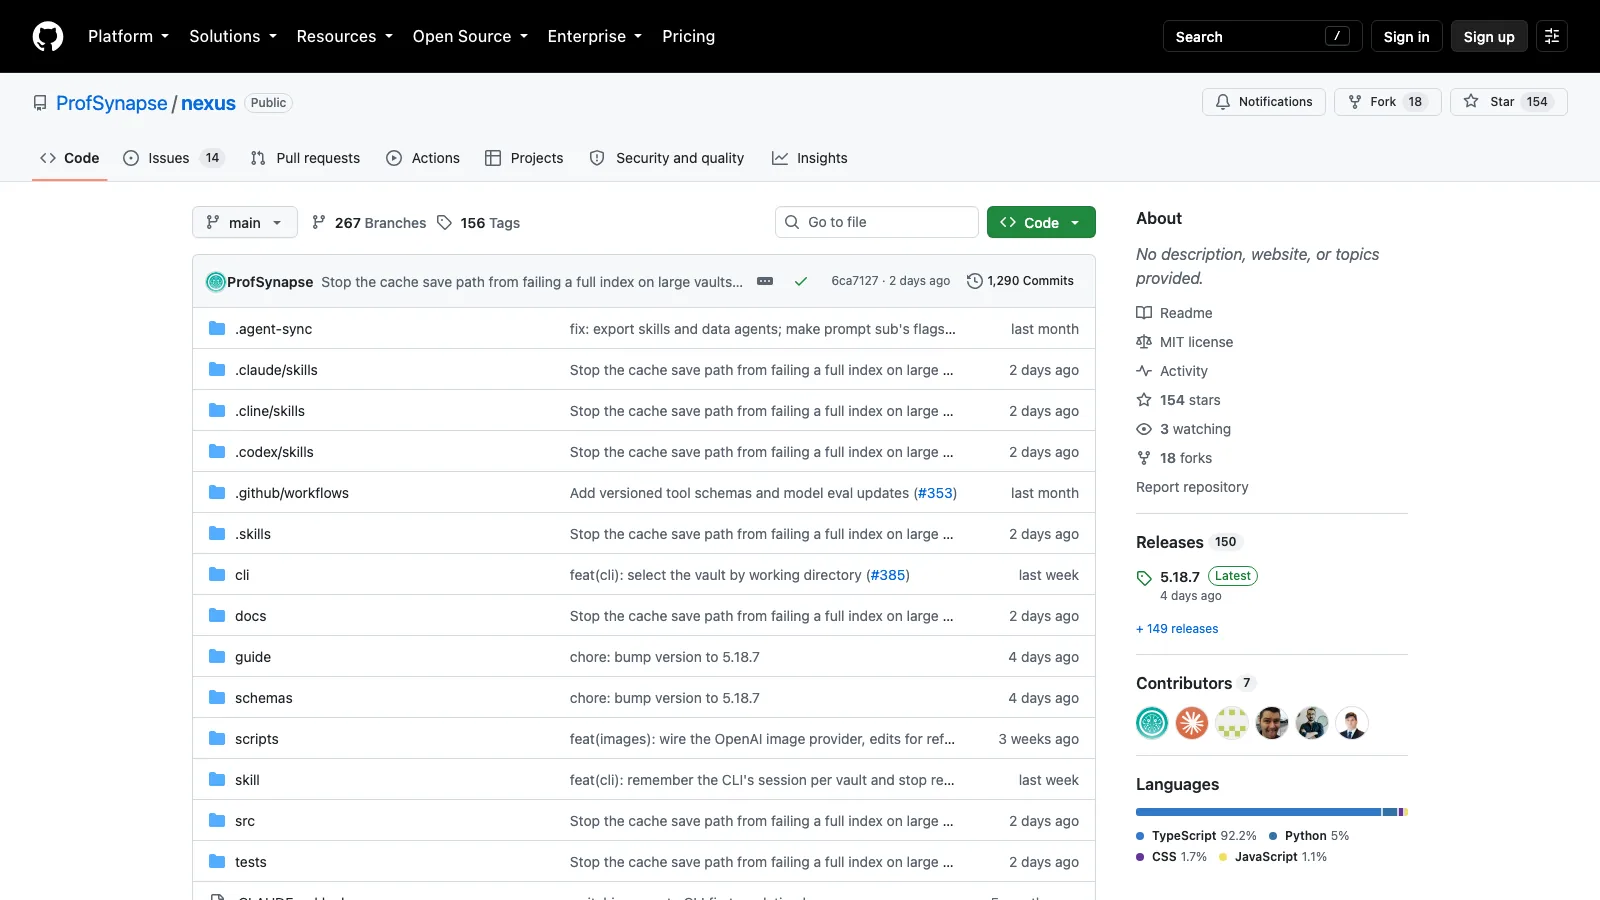Screen dimensions: 1600x900
Task: Click the ProfSynapse commit author avatar
Action: tap(216, 282)
